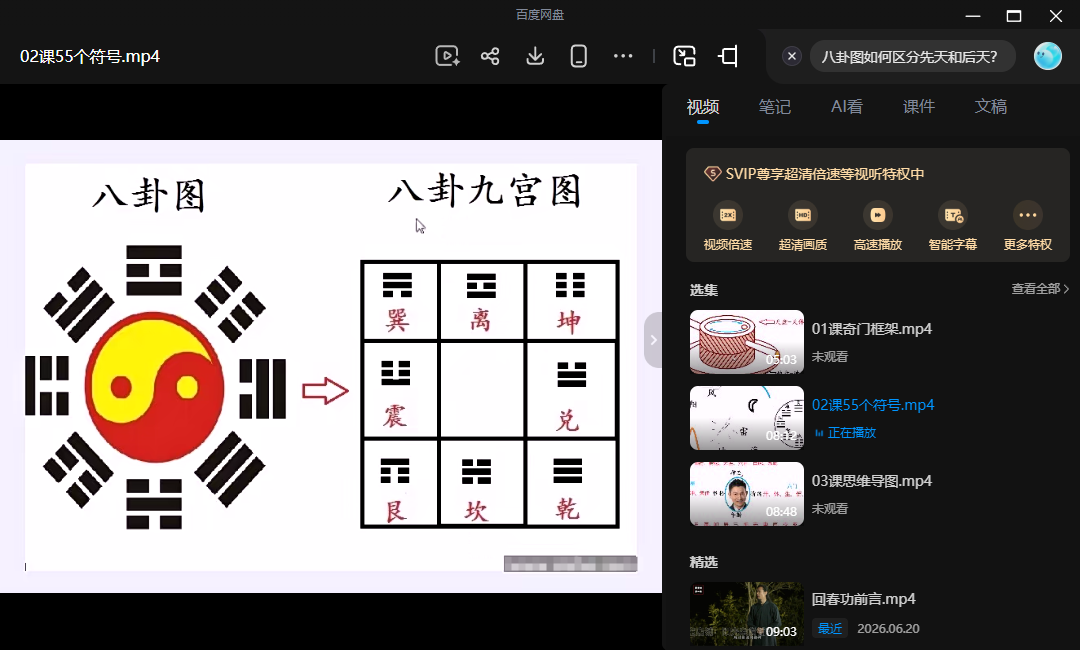Open thumbnail of 回春功前言.mp4
1080x650 pixels.
pyautogui.click(x=747, y=614)
